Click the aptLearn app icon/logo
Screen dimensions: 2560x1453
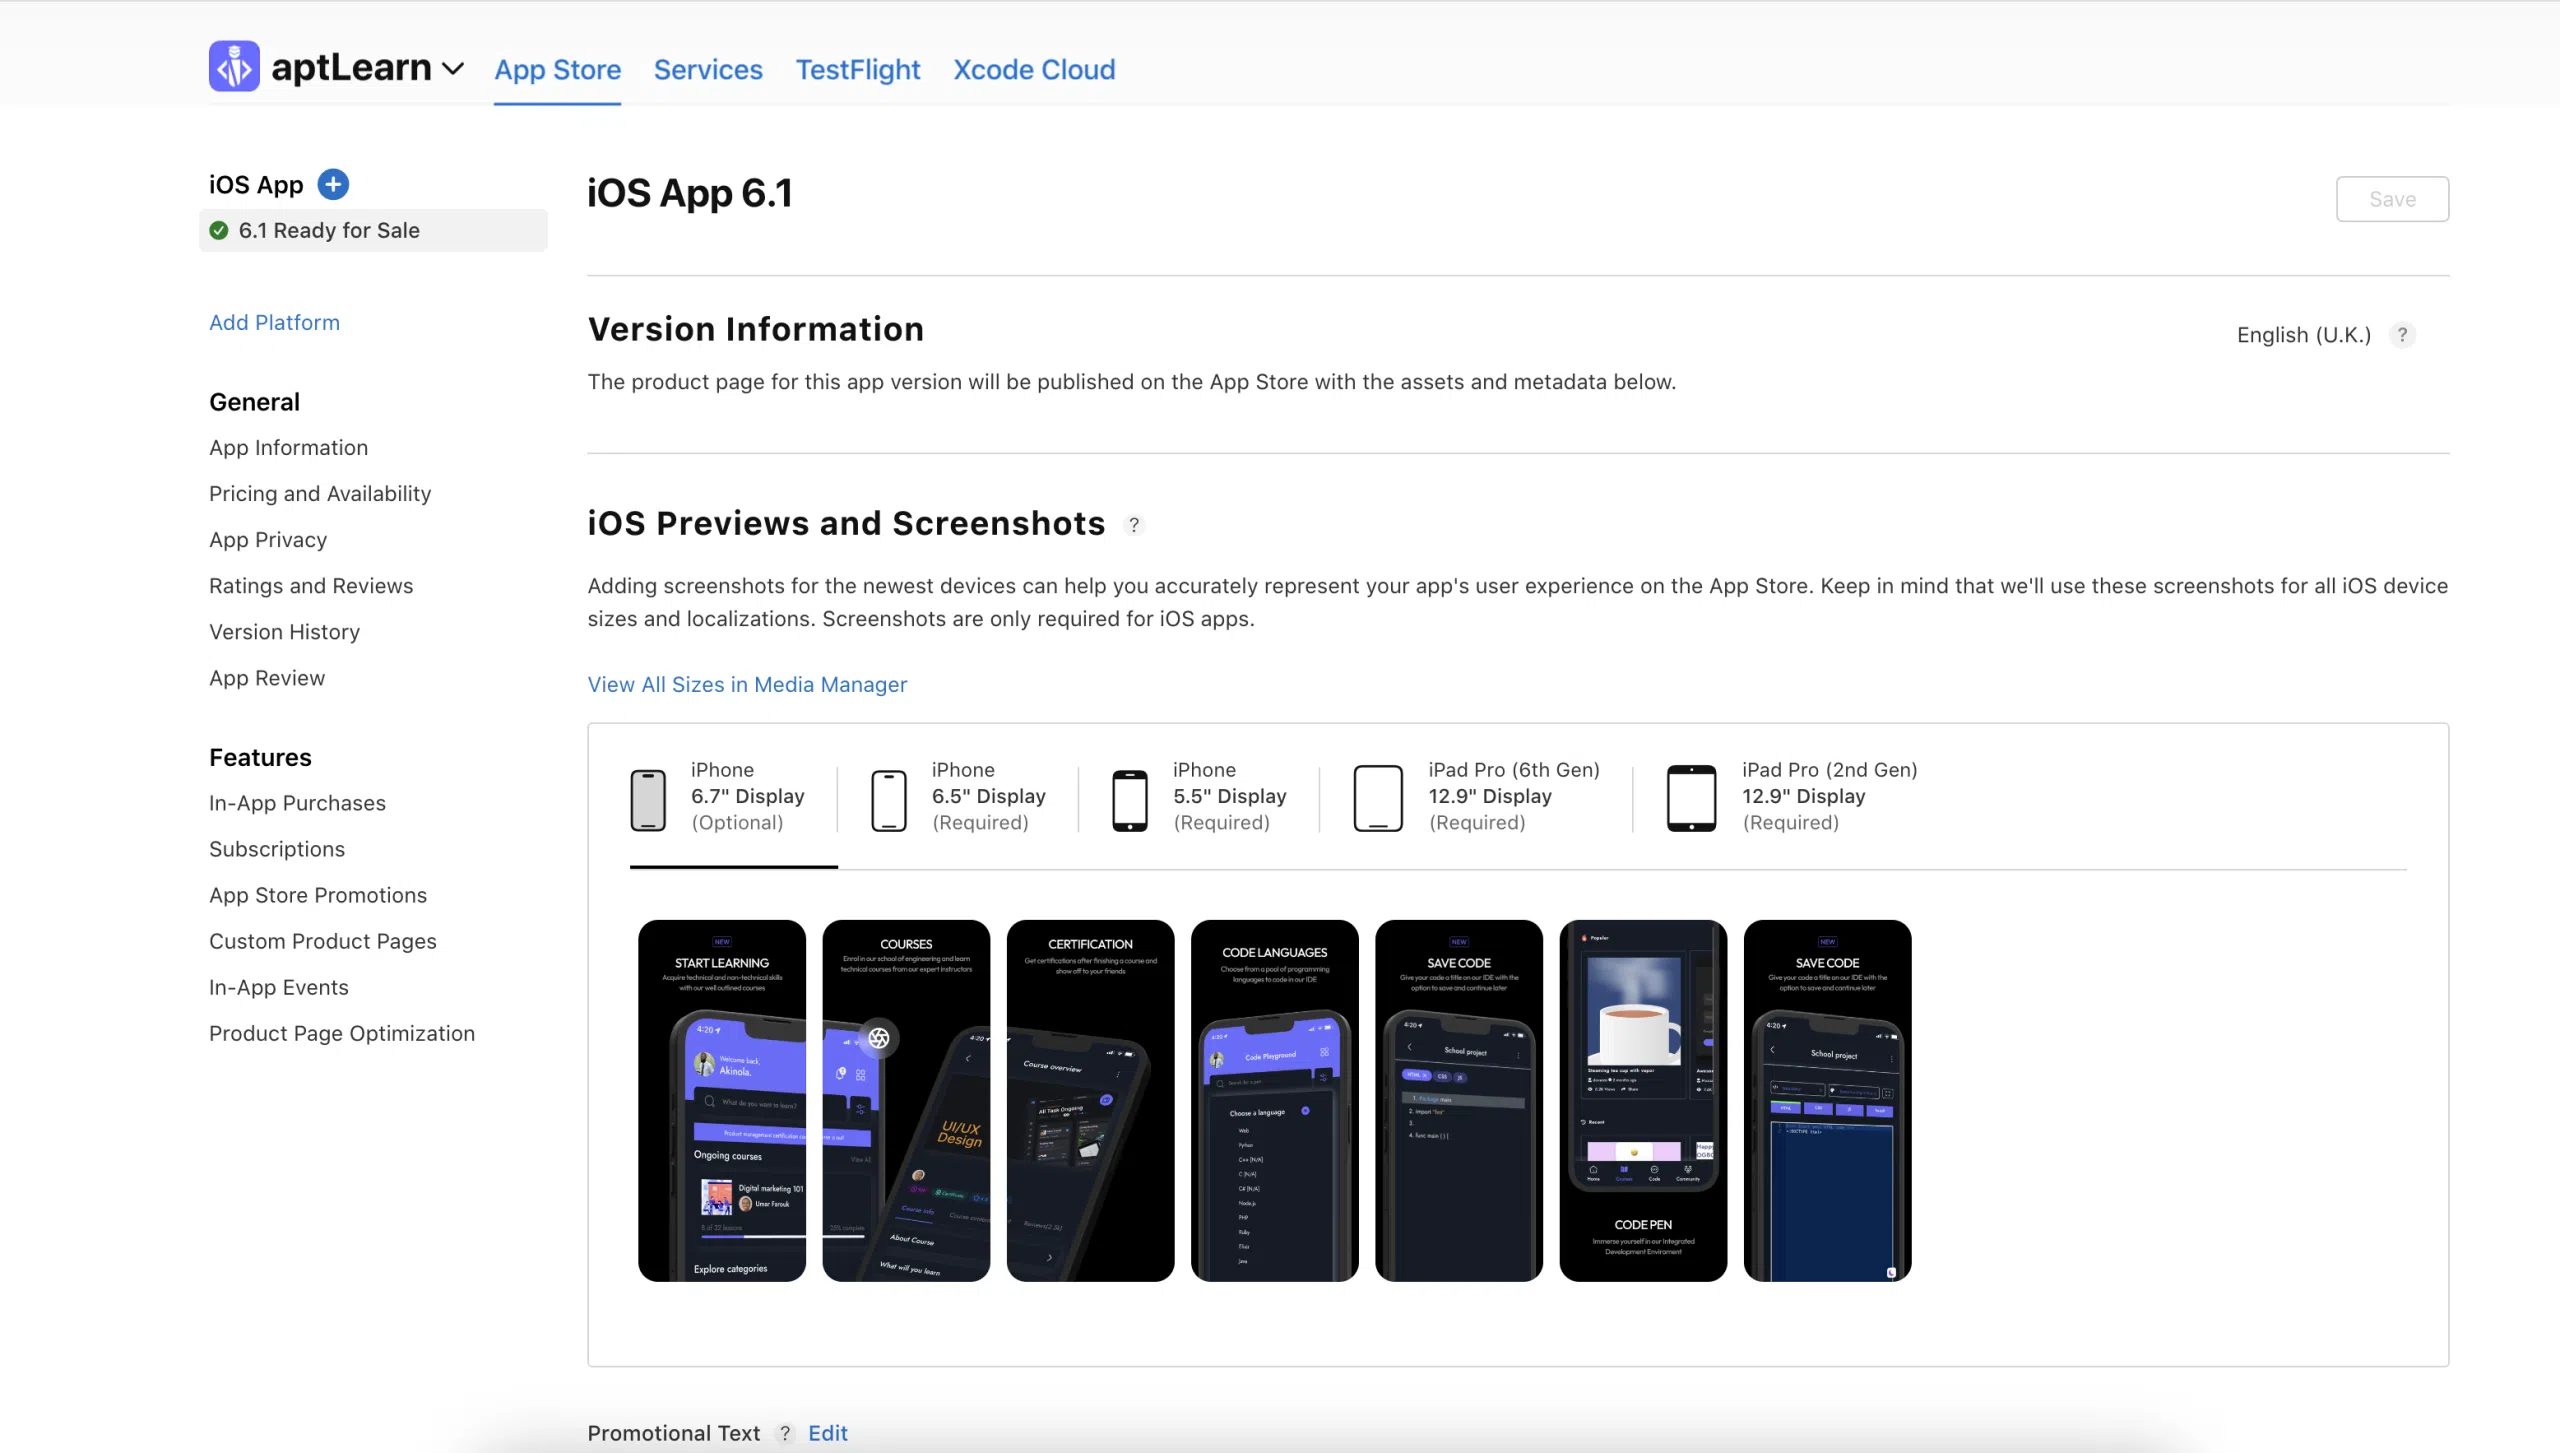pos(236,69)
